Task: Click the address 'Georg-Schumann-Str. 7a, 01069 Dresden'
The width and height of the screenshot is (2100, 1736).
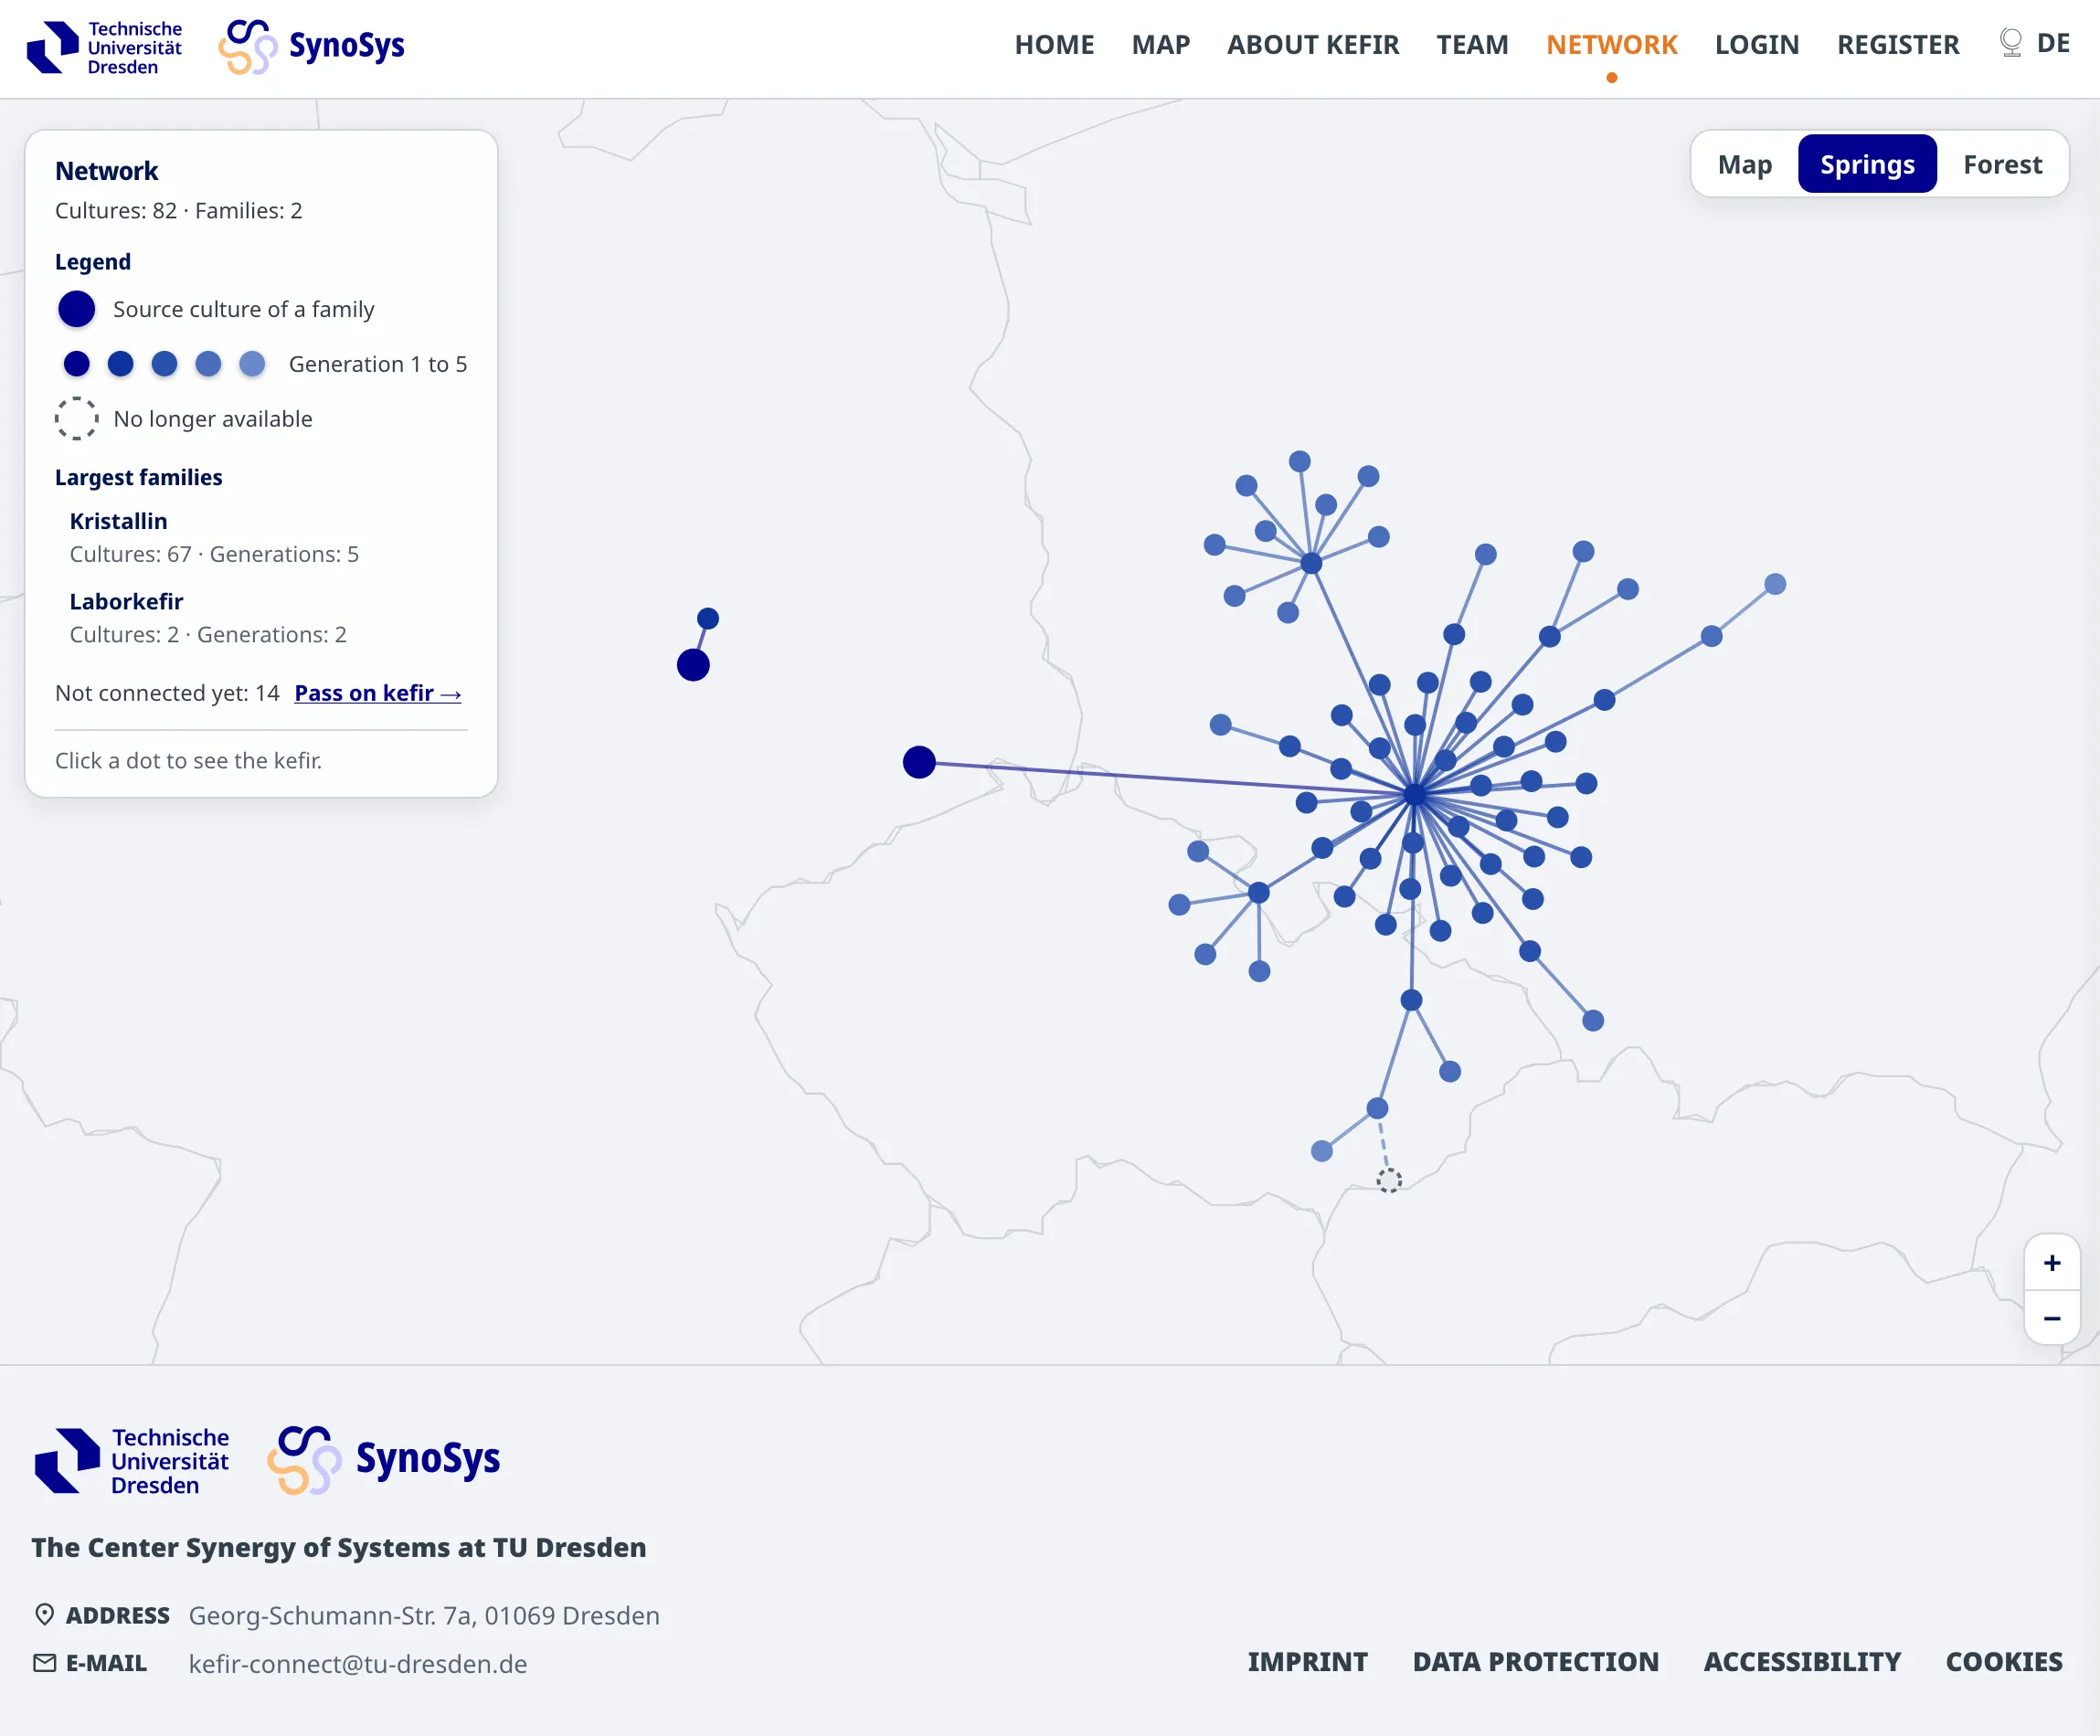Action: pos(424,1616)
